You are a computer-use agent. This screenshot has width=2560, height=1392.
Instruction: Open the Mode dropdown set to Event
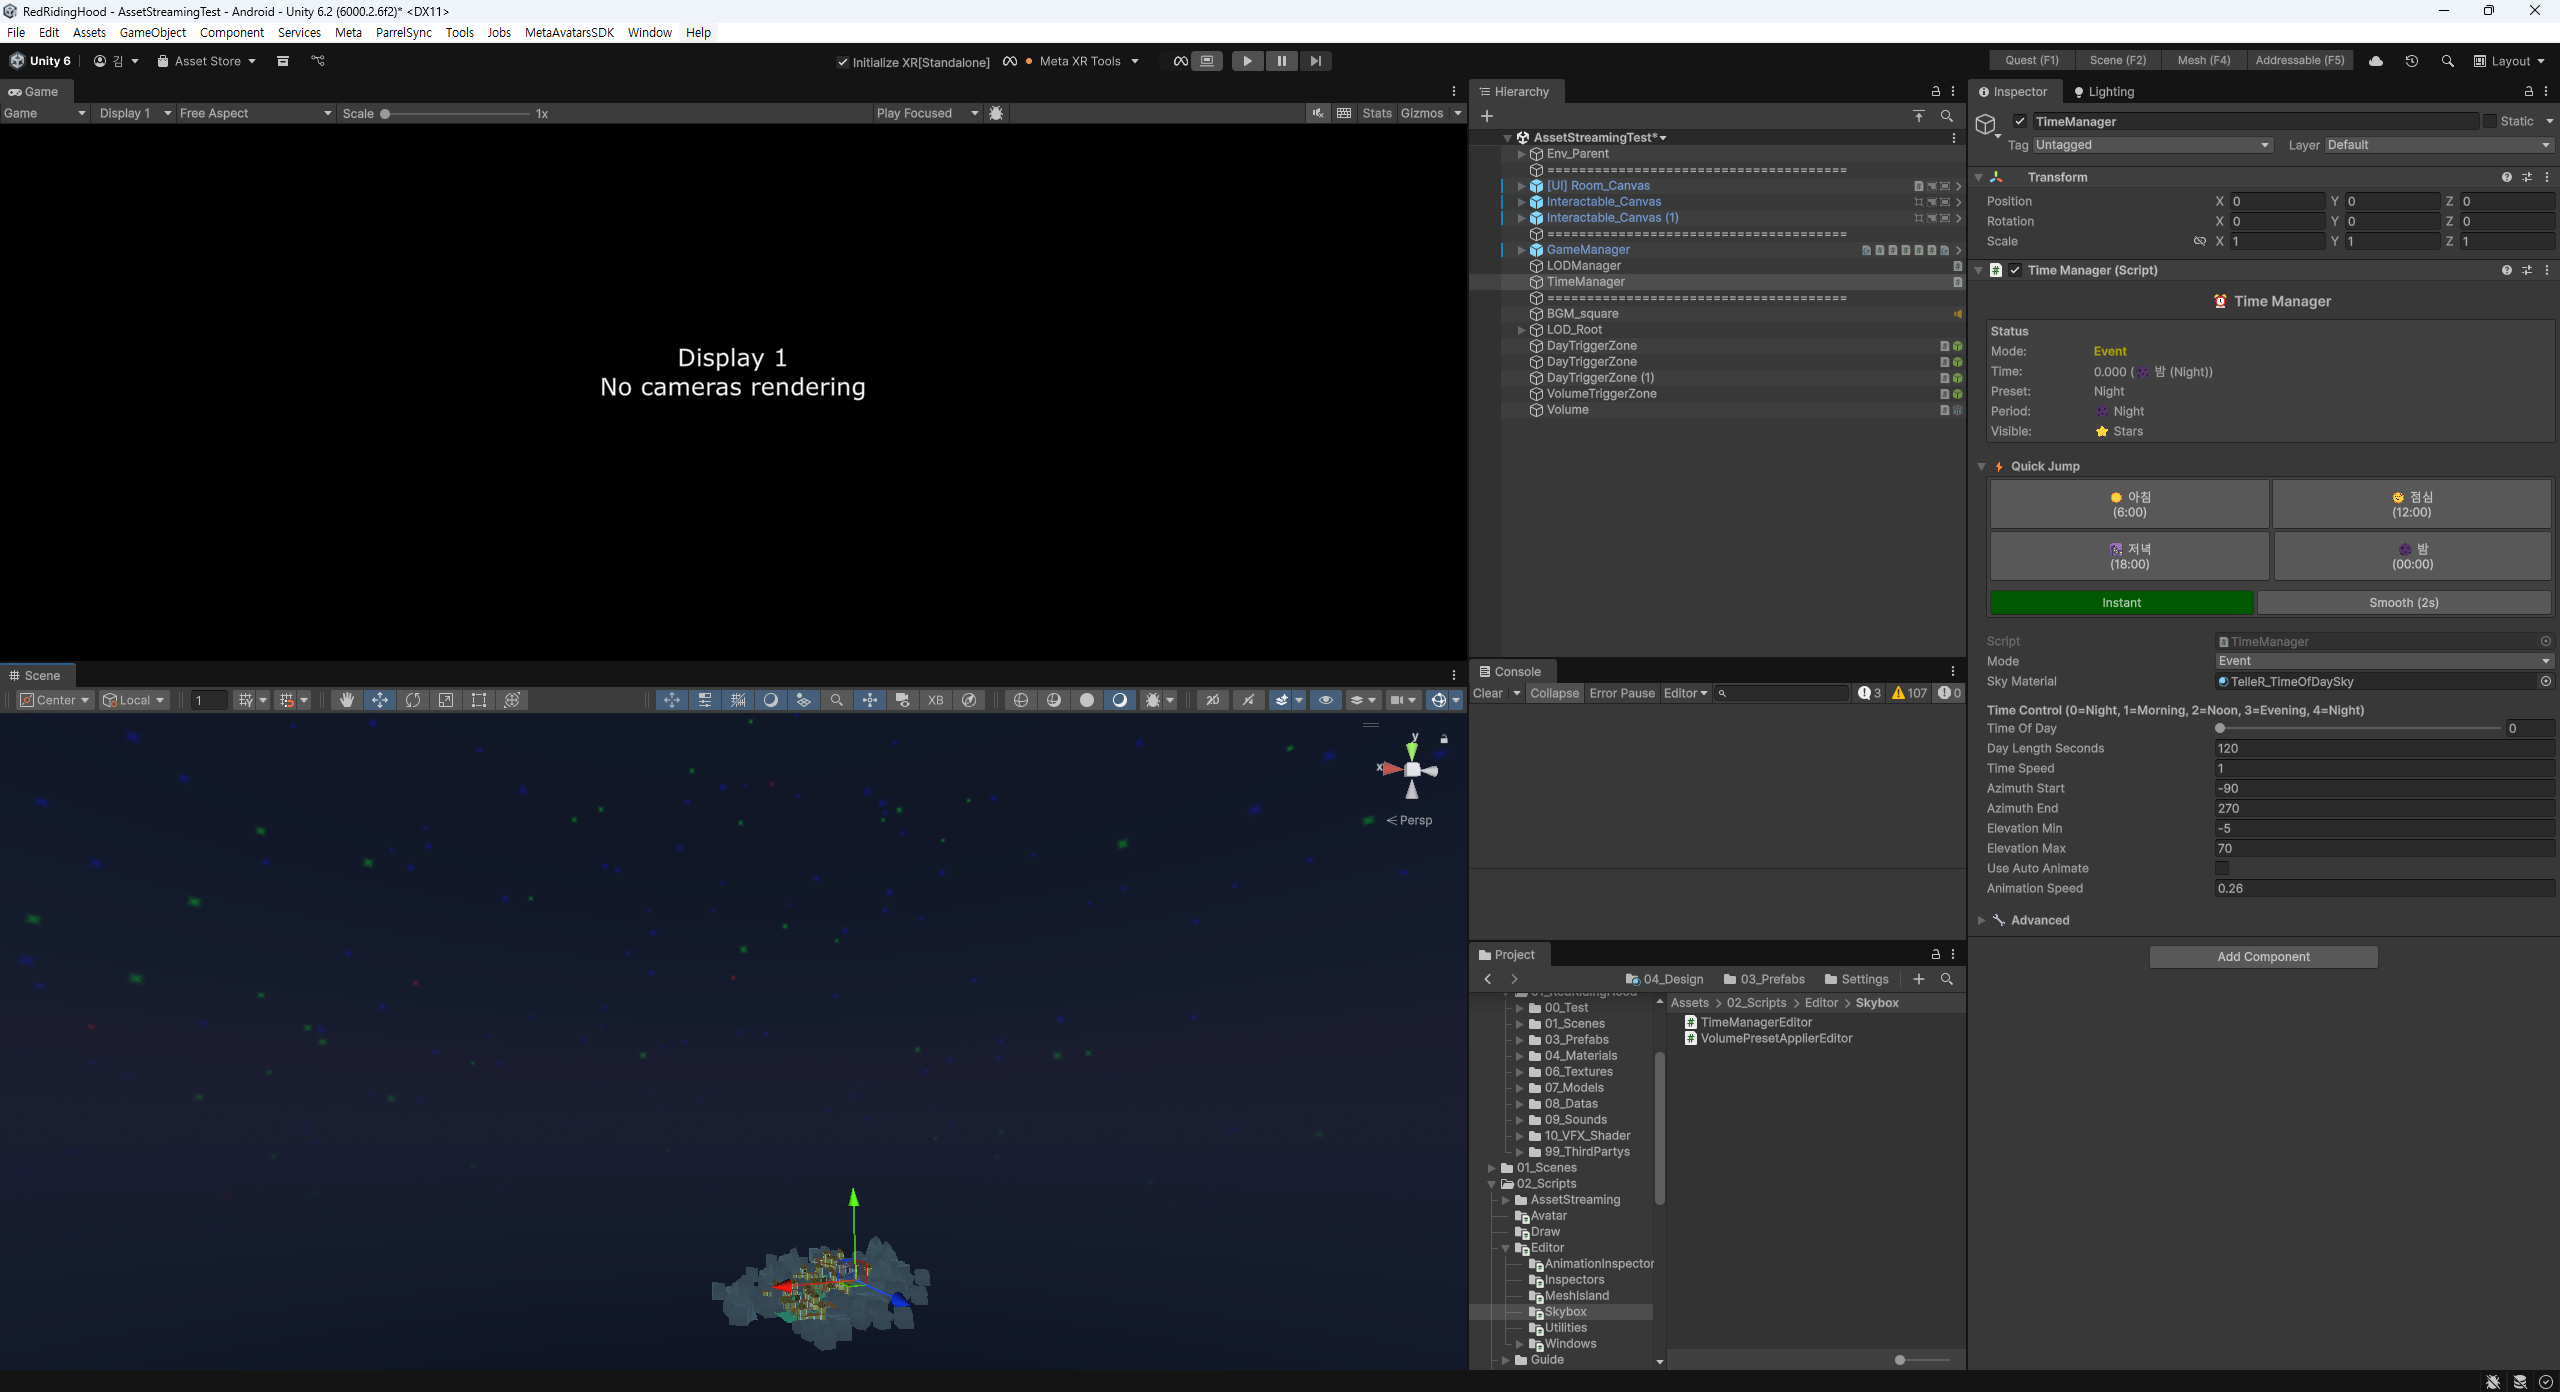click(2383, 661)
